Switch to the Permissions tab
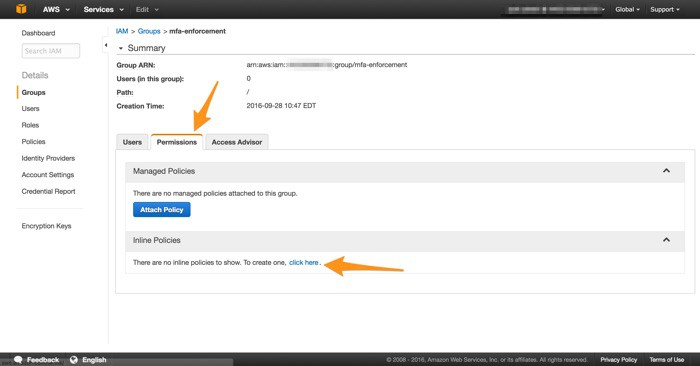The image size is (700, 366). click(x=177, y=142)
